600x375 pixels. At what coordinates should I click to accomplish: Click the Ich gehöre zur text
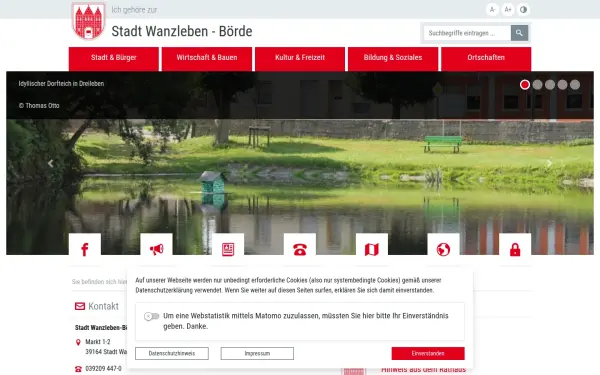[134, 10]
